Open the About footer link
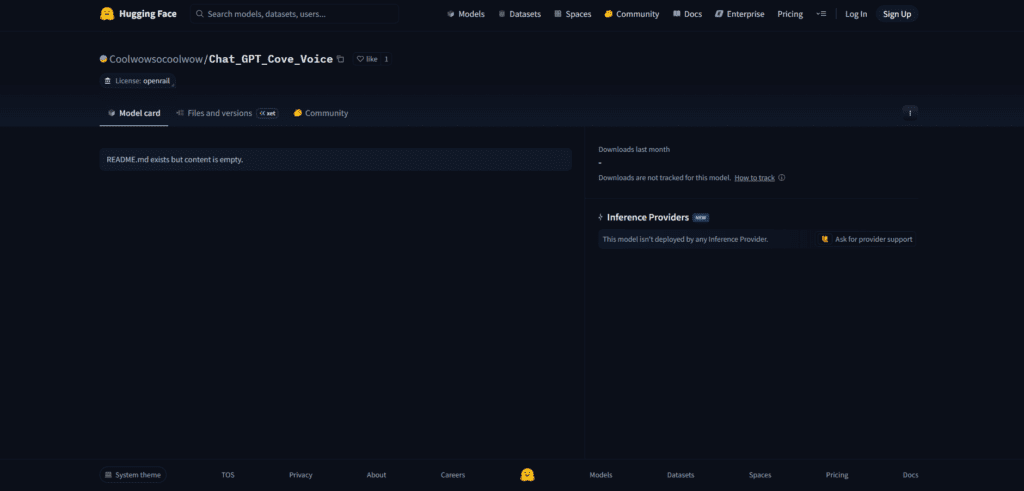The width and height of the screenshot is (1024, 491). point(376,475)
